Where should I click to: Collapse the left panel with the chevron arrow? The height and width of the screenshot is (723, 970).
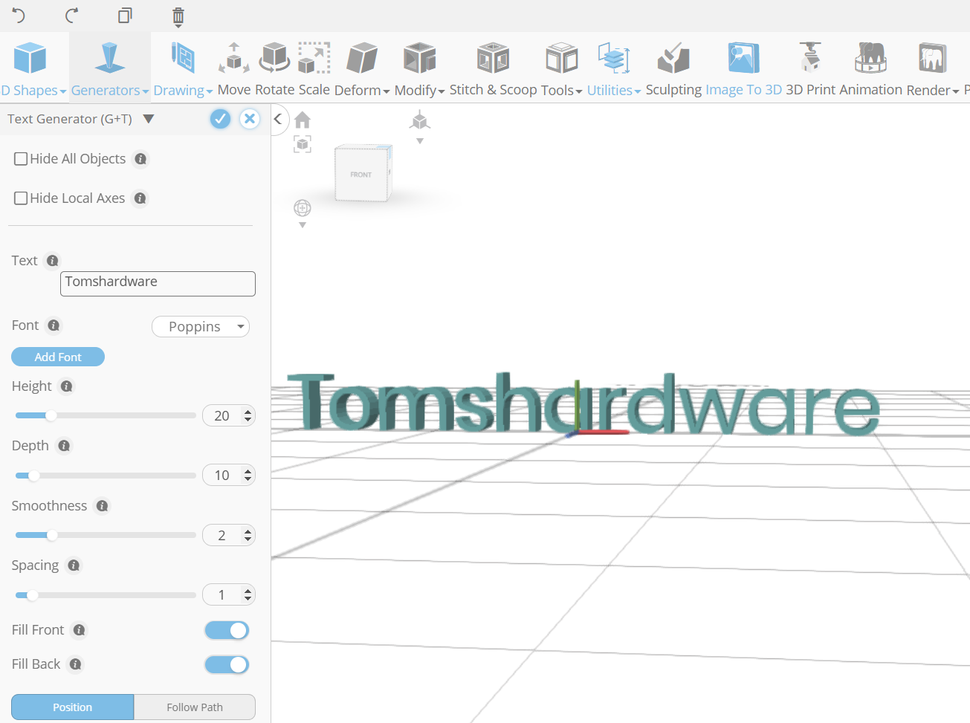click(x=278, y=118)
